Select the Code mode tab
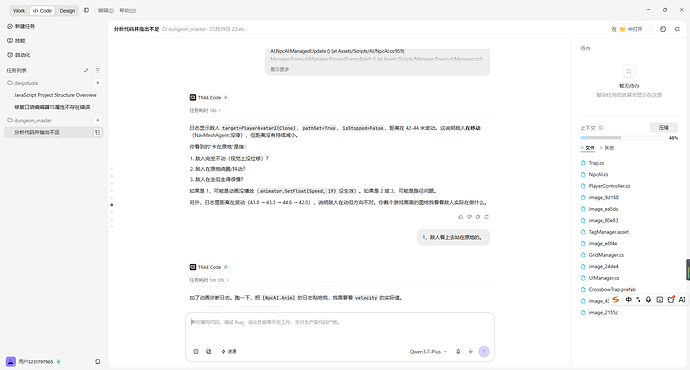The width and height of the screenshot is (690, 370). (x=42, y=11)
